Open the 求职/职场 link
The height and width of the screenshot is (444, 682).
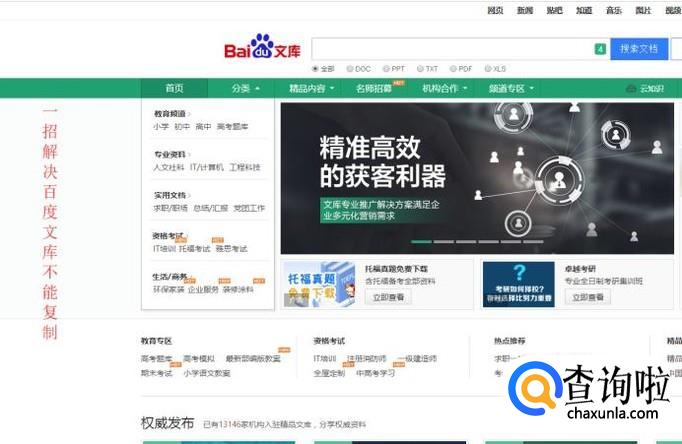pos(170,208)
